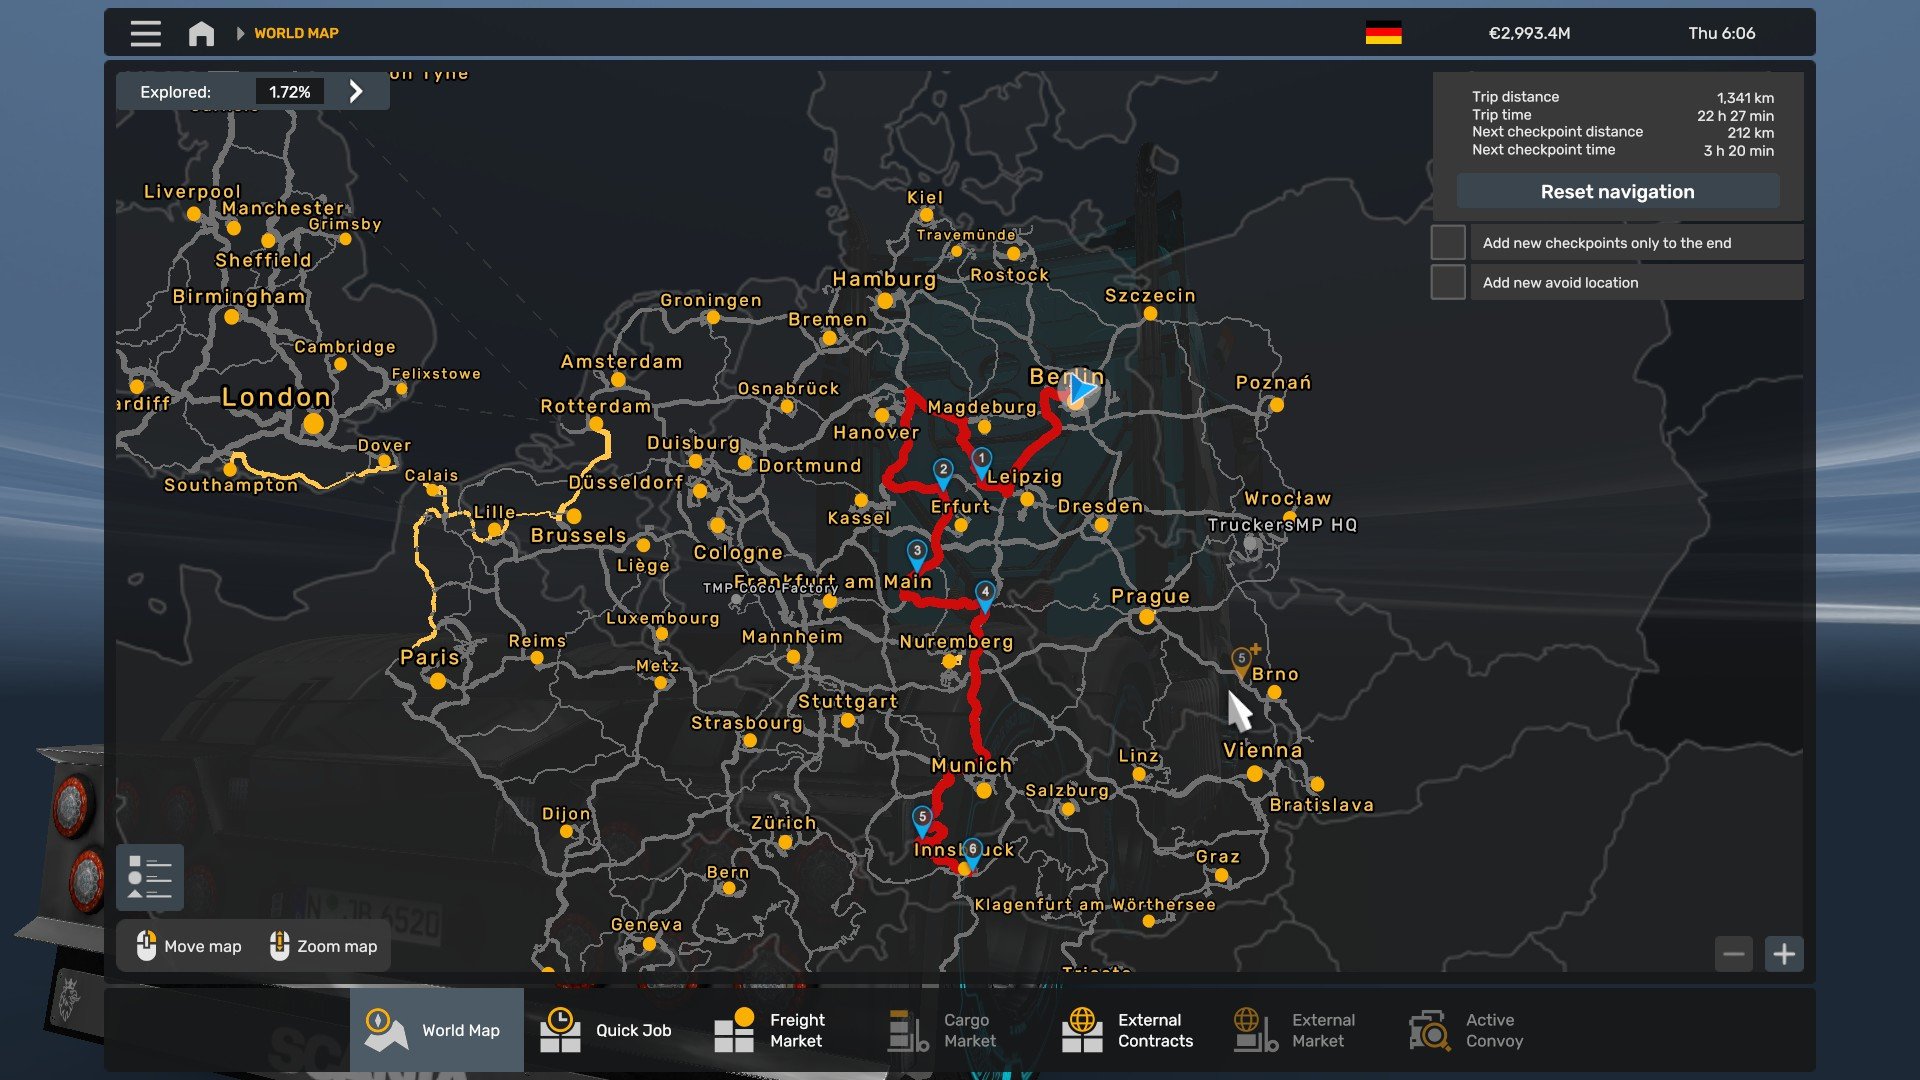
Task: Zoom in with the plus button
Action: click(x=1784, y=954)
